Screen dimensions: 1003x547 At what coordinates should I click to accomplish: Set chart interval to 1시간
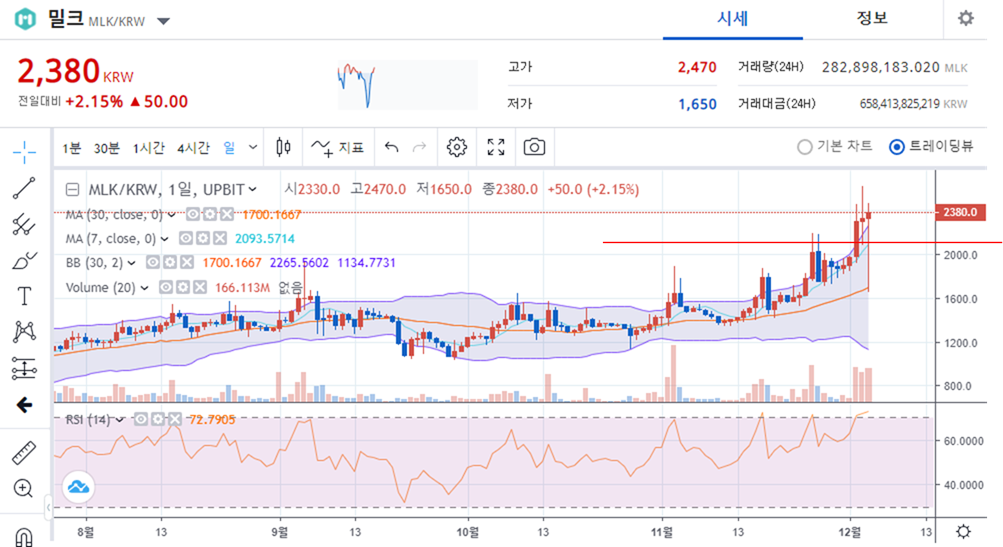point(148,148)
